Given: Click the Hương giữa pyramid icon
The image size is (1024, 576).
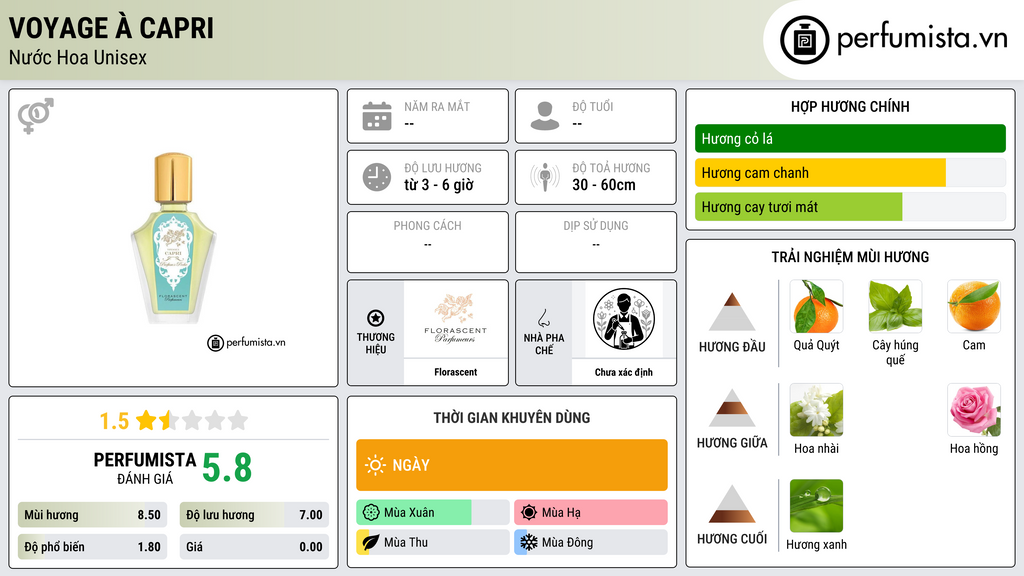Looking at the screenshot, I should click(x=732, y=408).
